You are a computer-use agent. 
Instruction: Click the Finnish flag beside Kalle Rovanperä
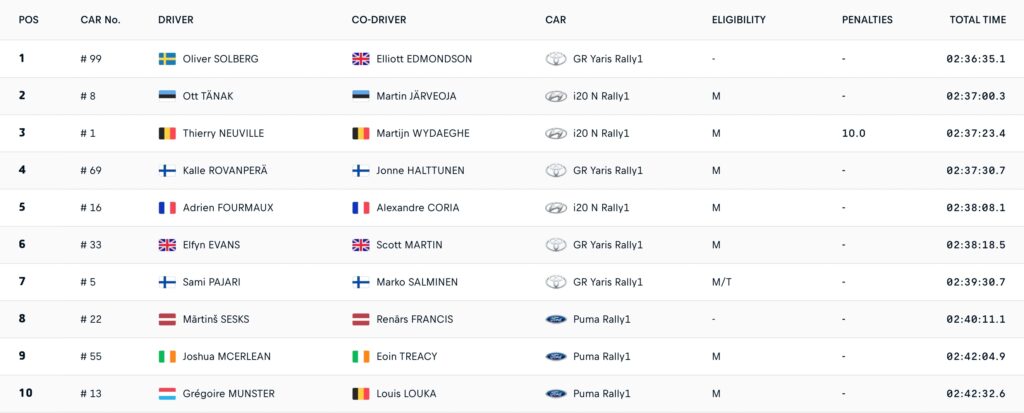tap(167, 171)
